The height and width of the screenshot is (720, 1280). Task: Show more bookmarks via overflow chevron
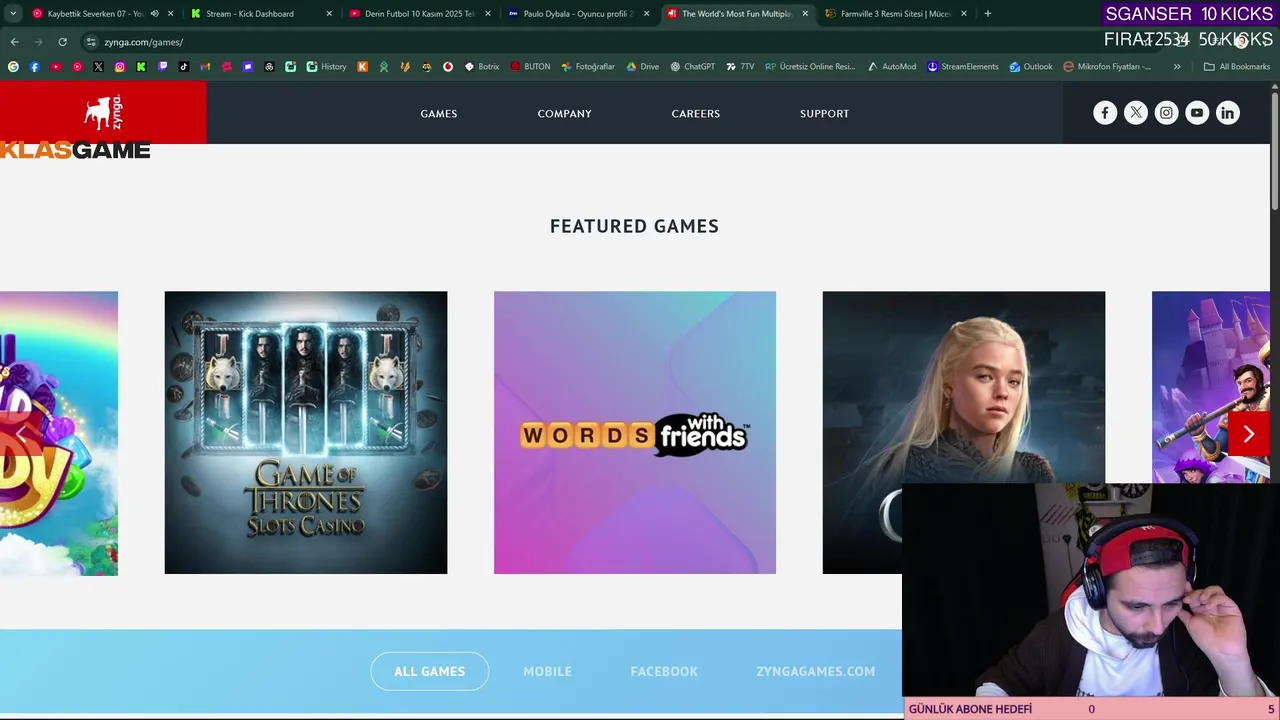1177,67
